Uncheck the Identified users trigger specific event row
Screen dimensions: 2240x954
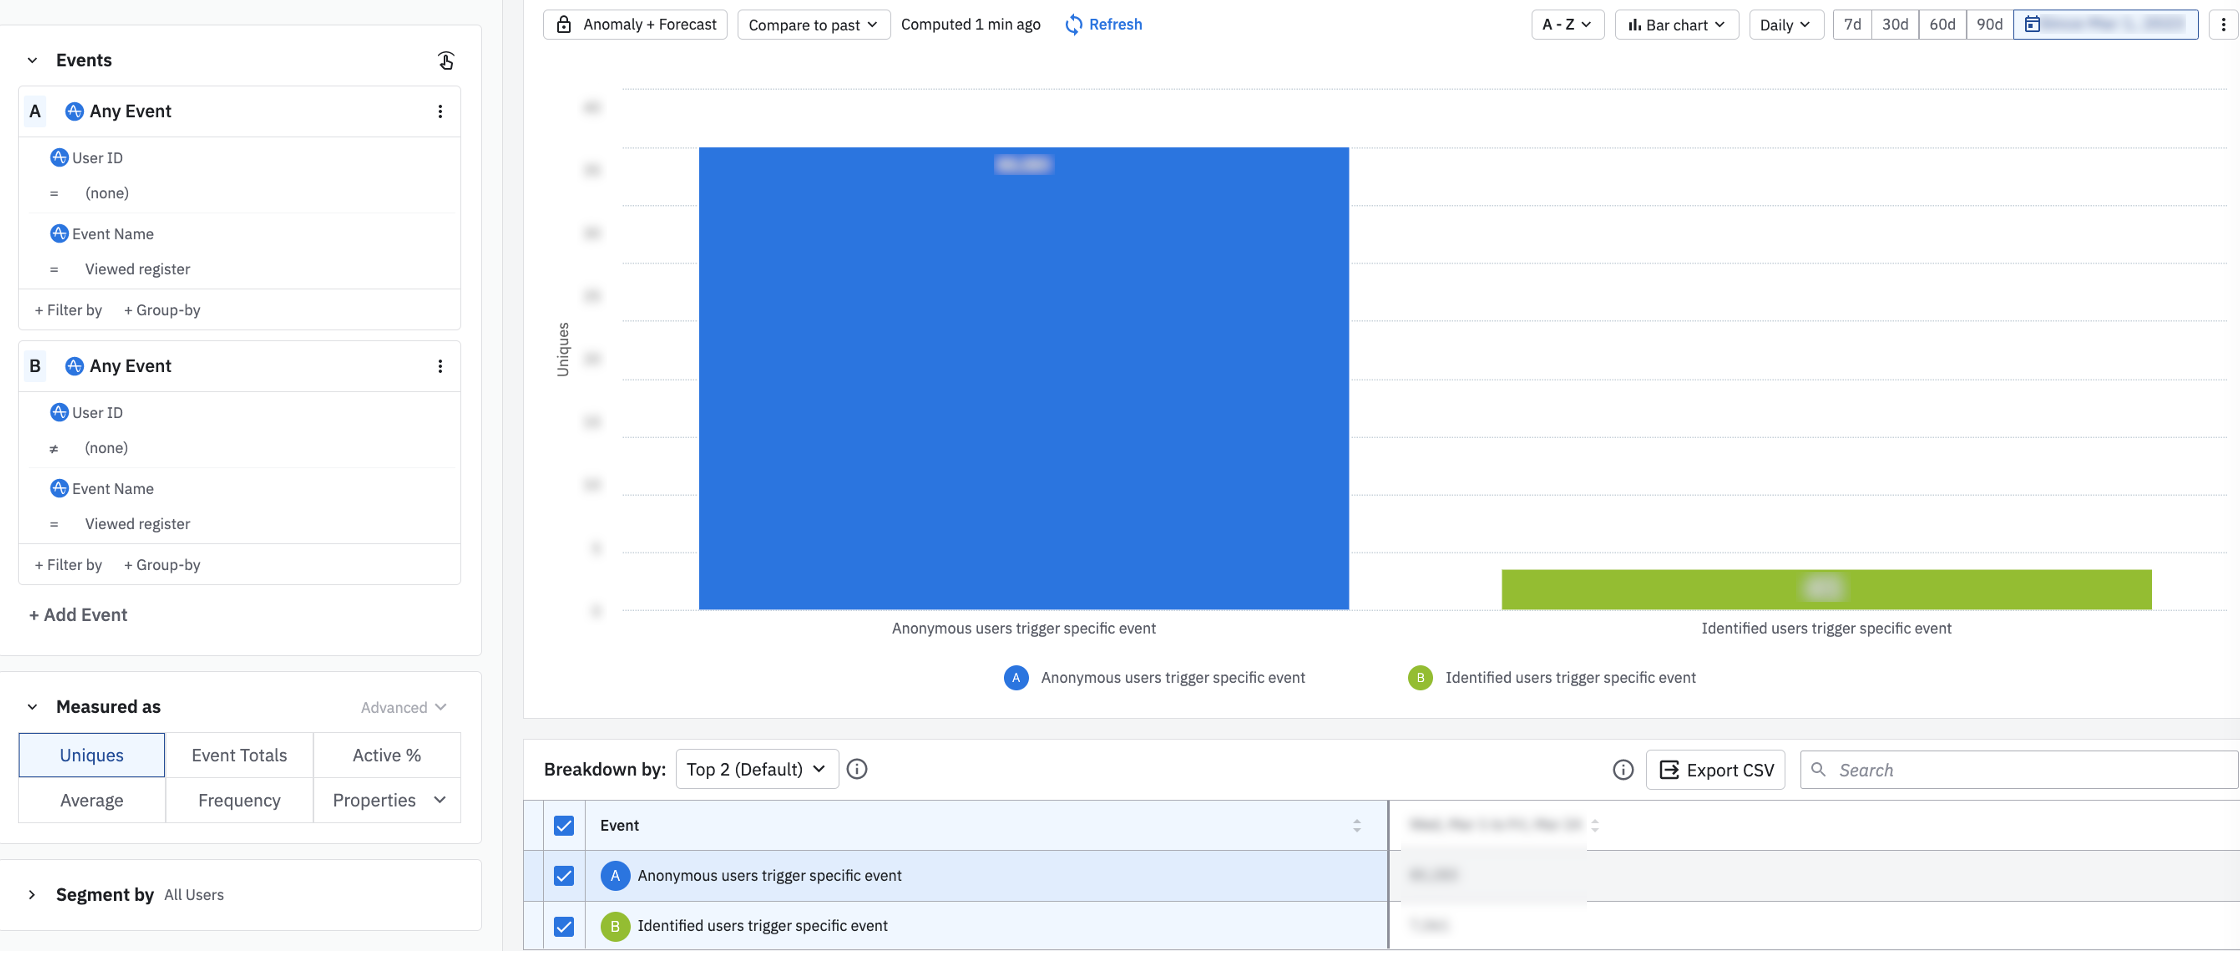(564, 926)
